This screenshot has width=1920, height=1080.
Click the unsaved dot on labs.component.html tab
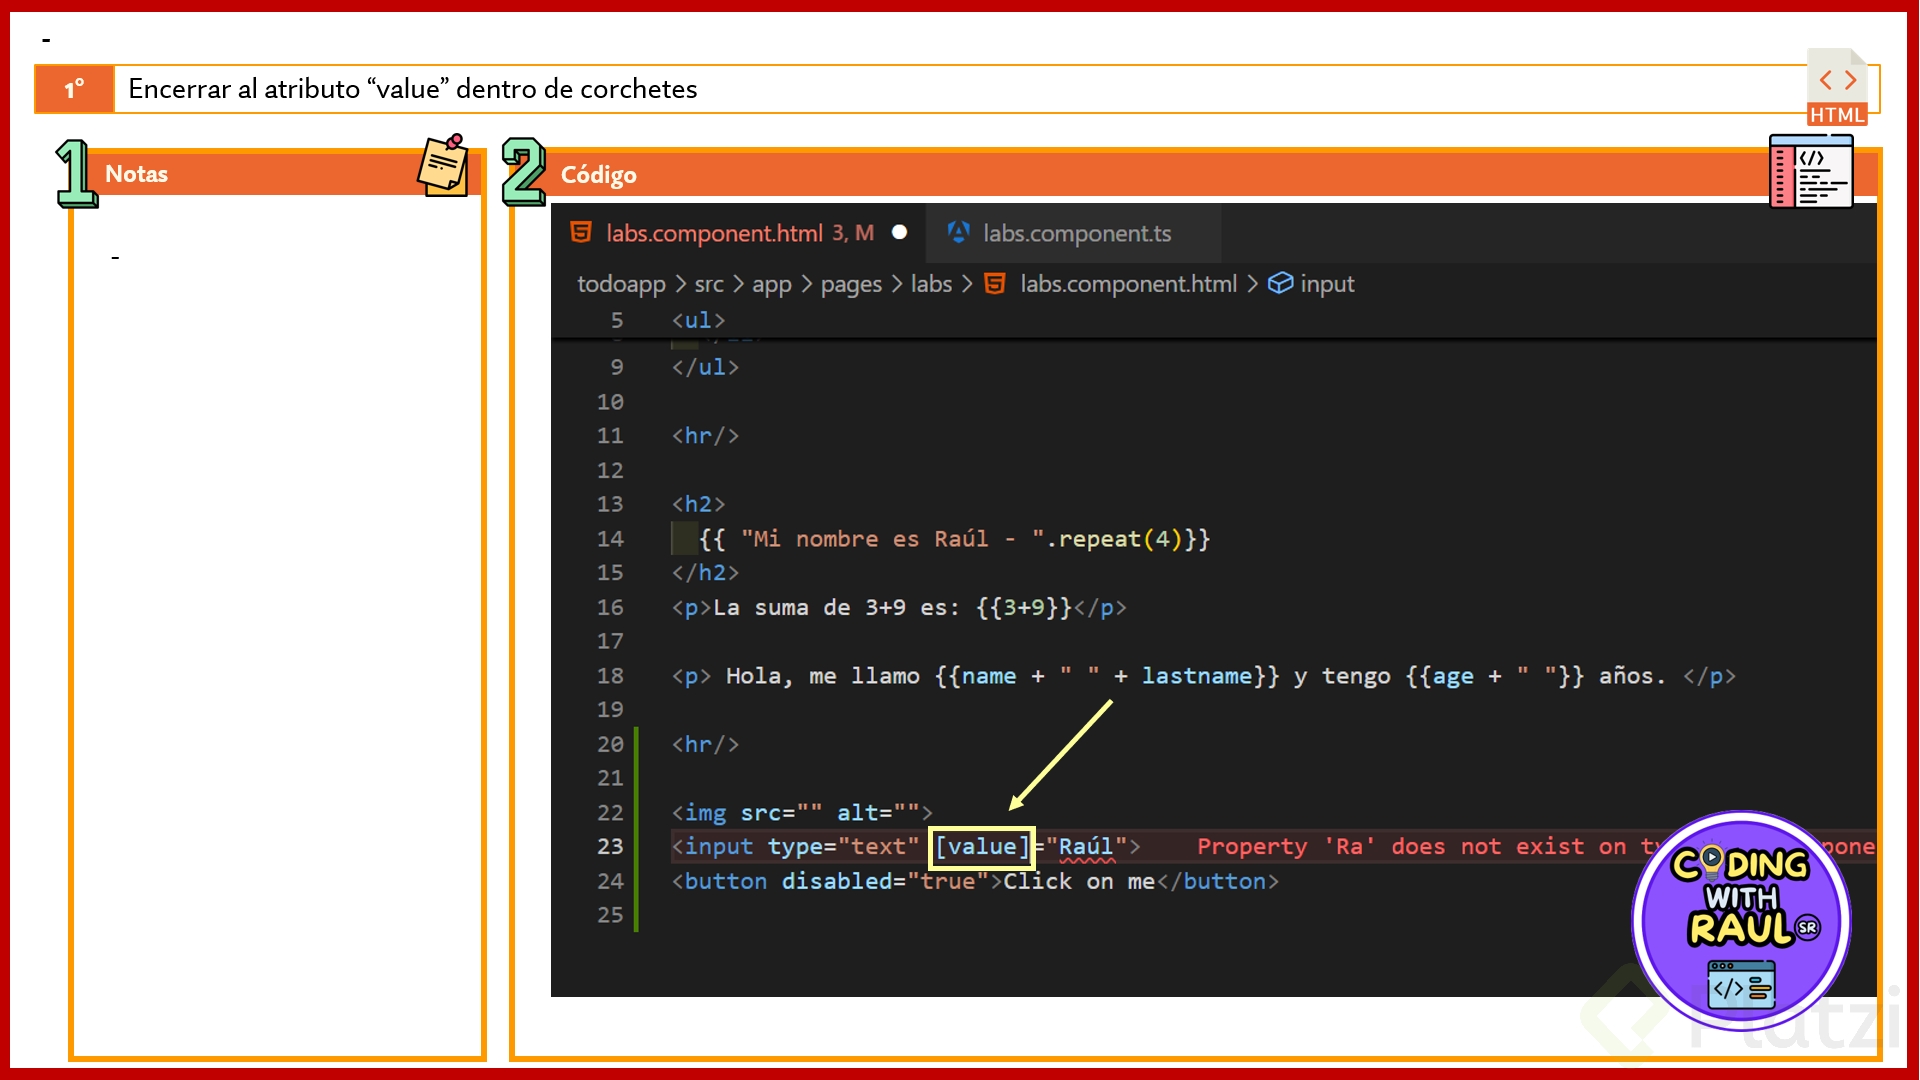pos(899,233)
